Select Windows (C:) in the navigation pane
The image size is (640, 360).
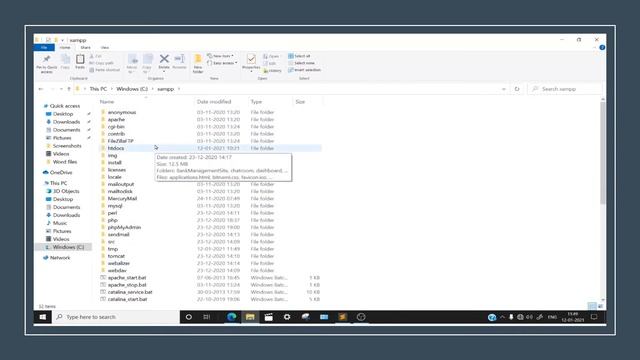coord(64,247)
